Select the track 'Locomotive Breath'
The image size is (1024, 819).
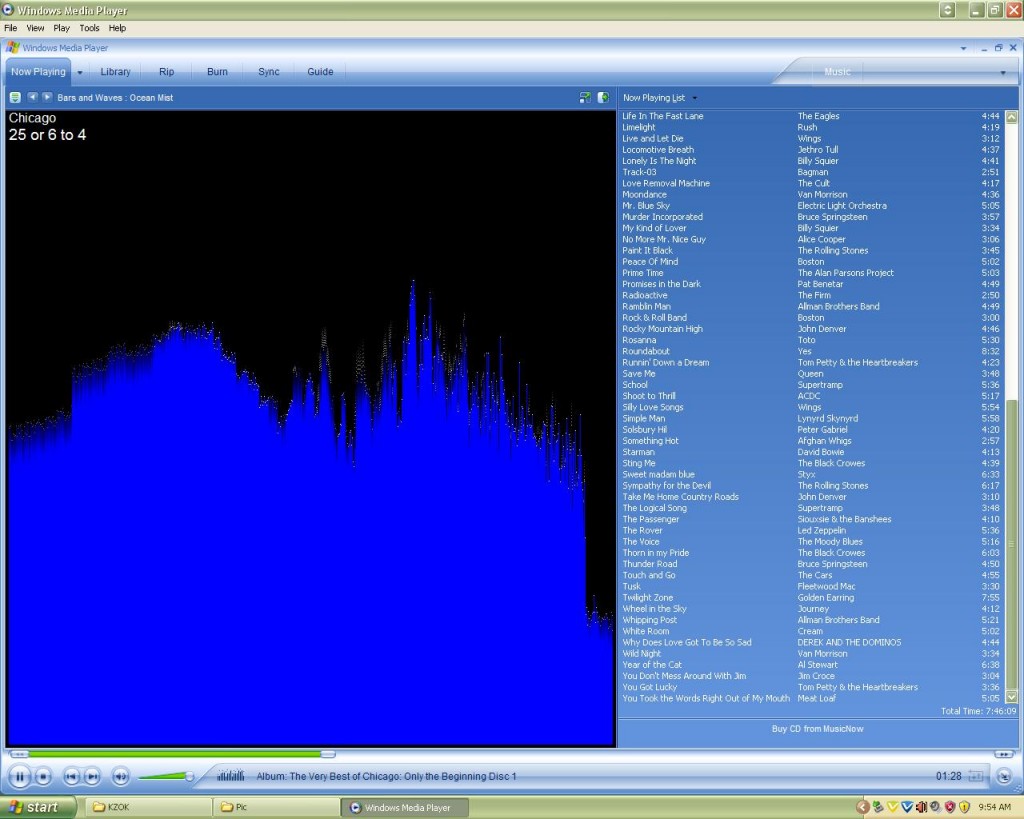point(810,150)
